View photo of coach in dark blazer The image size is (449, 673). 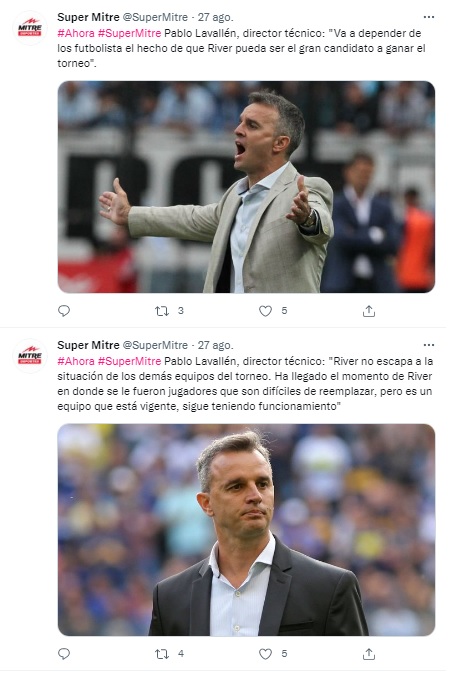[x=246, y=530]
